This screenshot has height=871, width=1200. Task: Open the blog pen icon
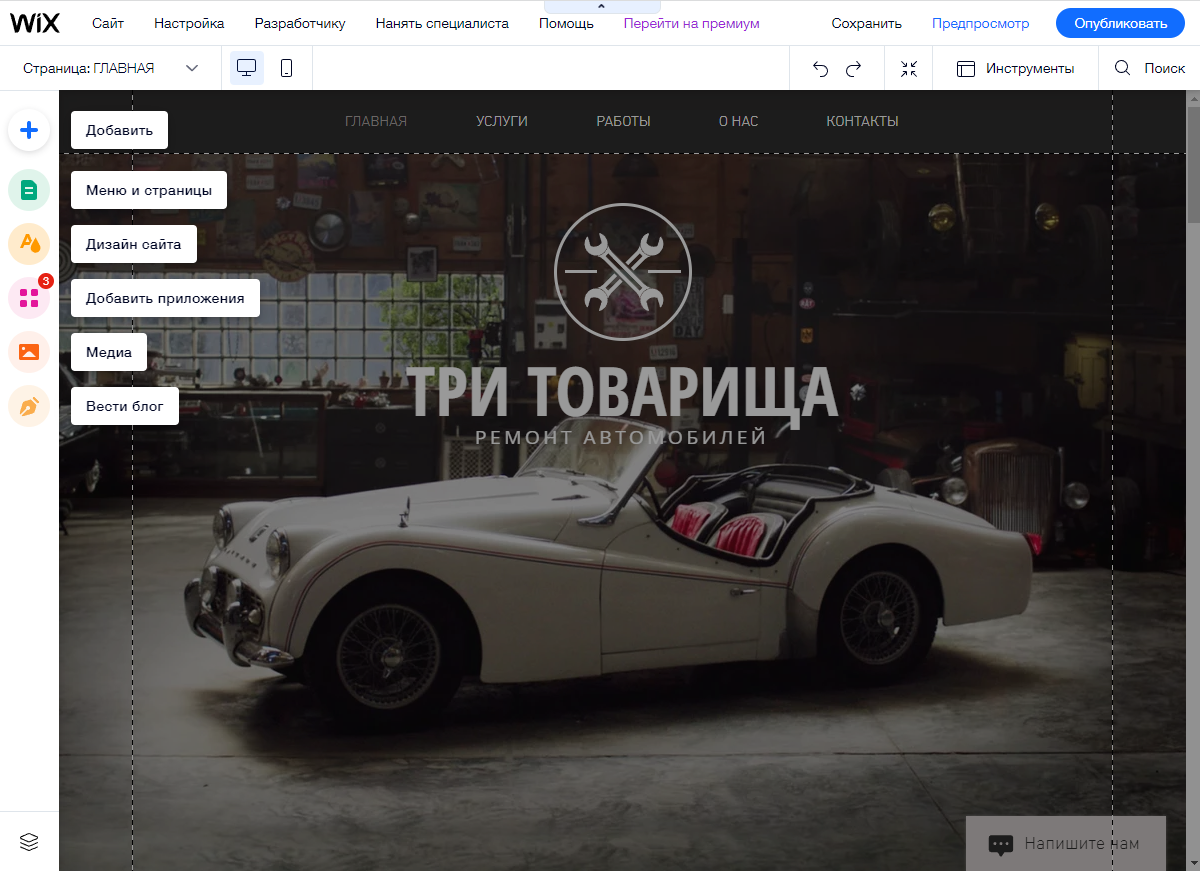29,406
